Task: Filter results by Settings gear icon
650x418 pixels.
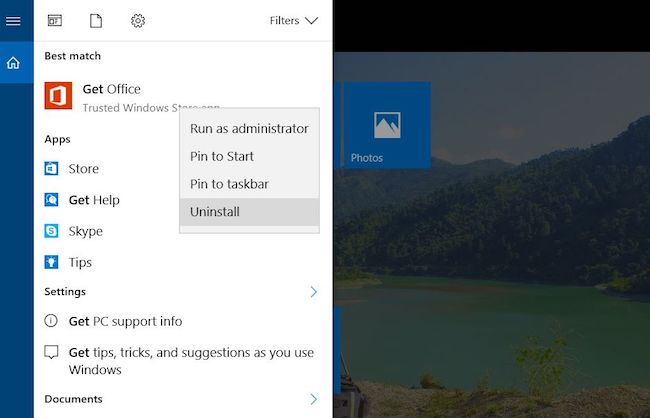Action: [138, 21]
